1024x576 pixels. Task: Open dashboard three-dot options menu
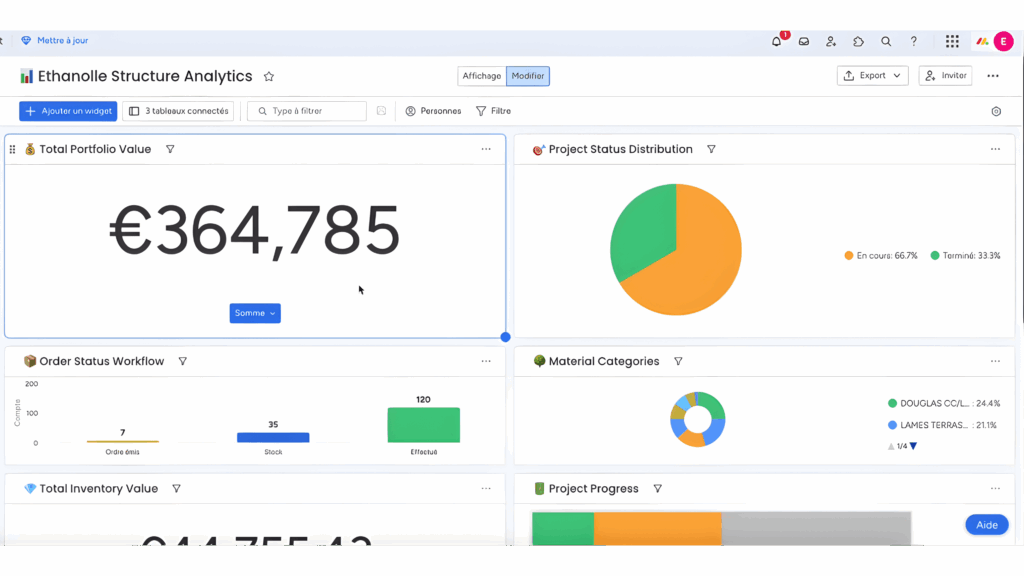point(993,76)
